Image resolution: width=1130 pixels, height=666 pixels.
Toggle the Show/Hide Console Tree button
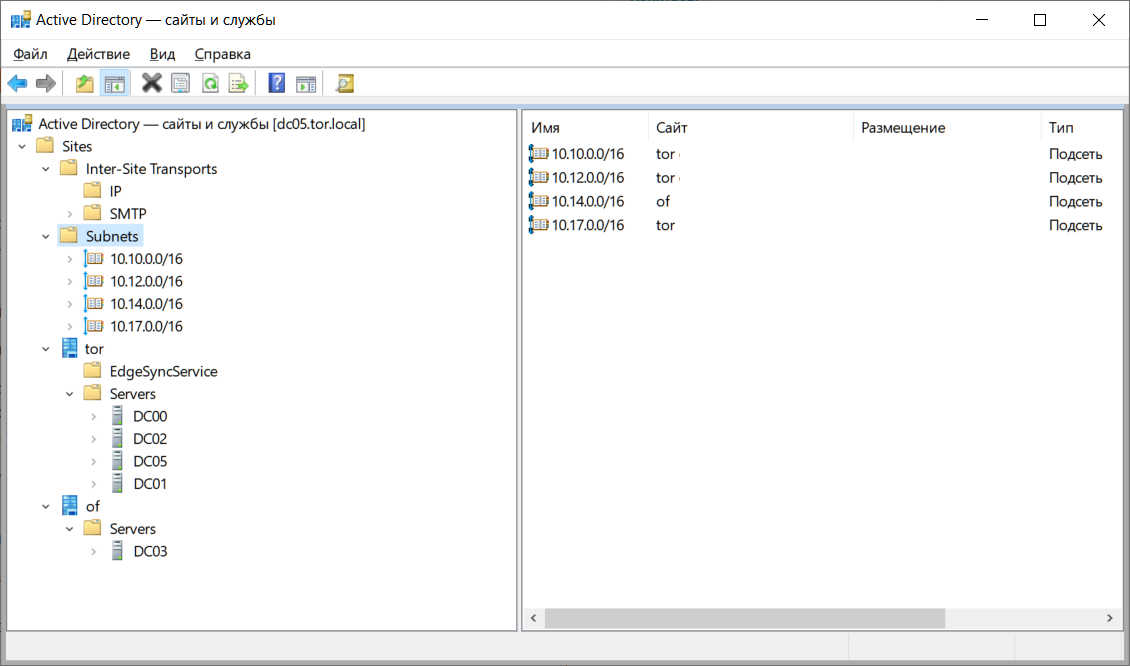click(114, 84)
